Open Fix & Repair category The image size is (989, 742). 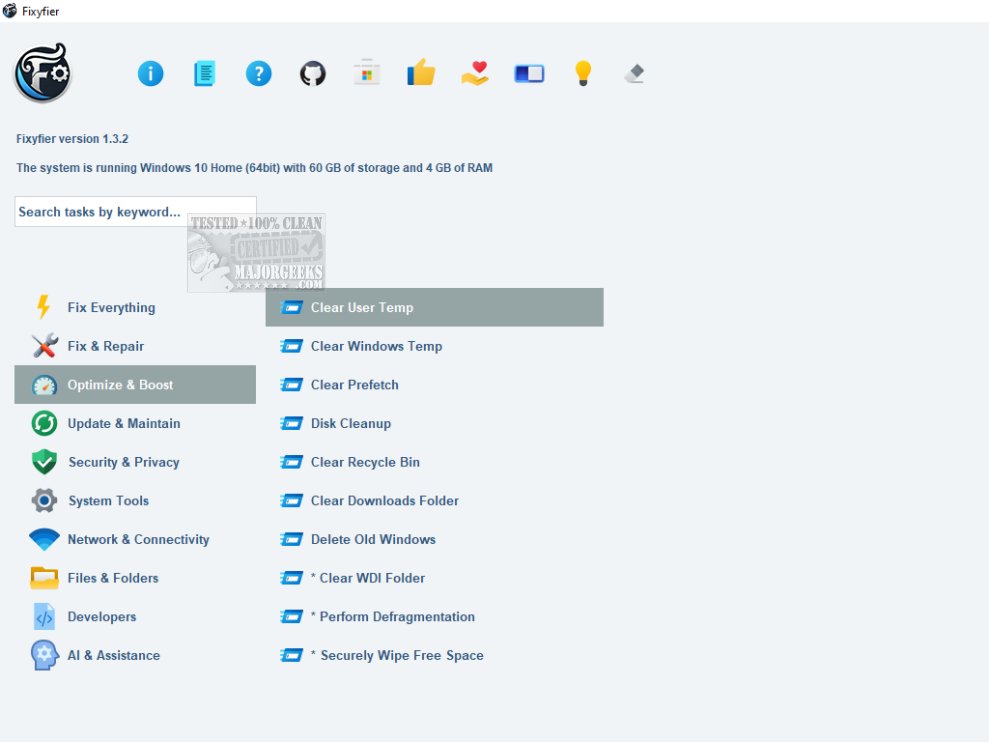coord(135,346)
